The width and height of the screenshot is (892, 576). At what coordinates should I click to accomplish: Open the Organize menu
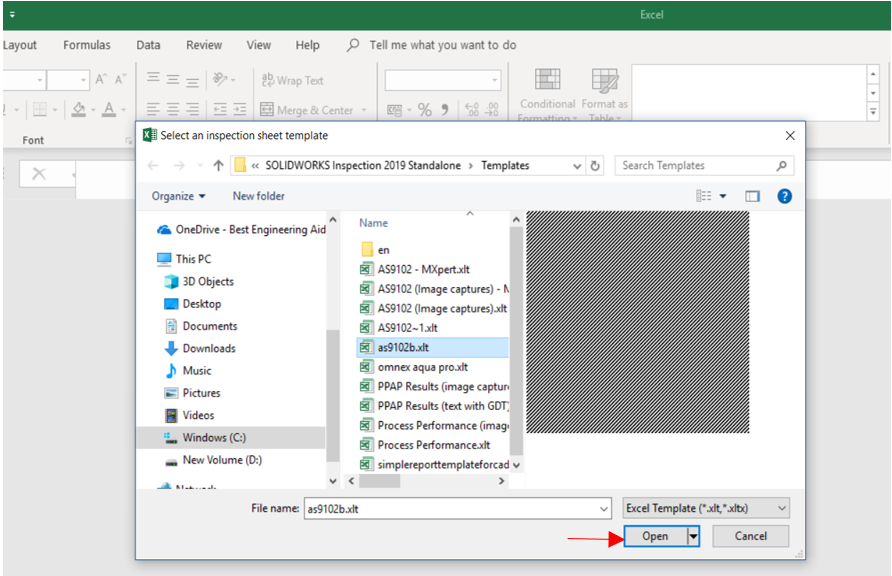point(178,196)
